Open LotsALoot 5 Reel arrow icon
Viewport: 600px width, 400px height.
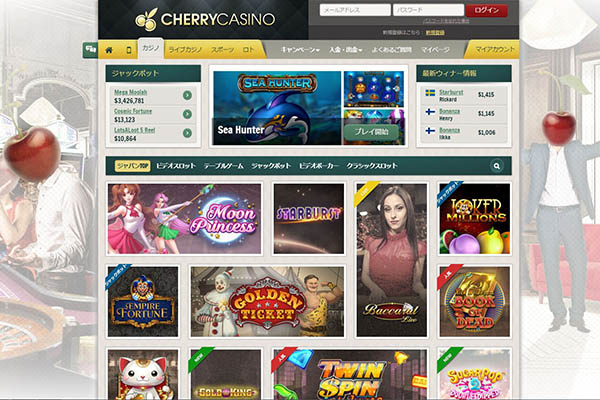(187, 133)
